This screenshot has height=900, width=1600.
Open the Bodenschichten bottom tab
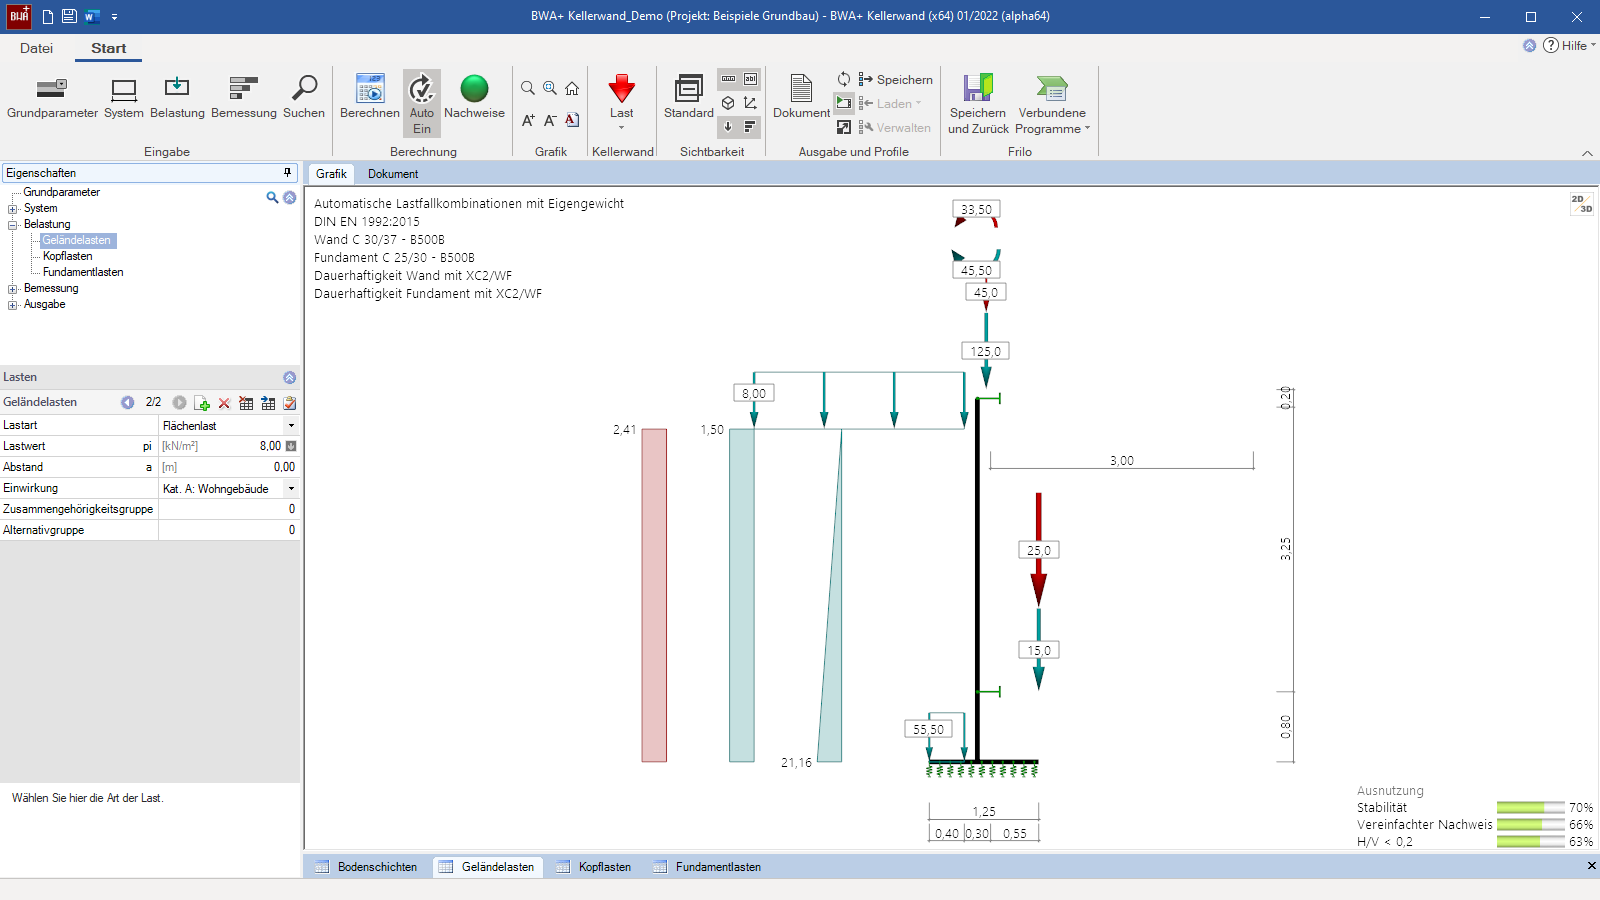(366, 867)
